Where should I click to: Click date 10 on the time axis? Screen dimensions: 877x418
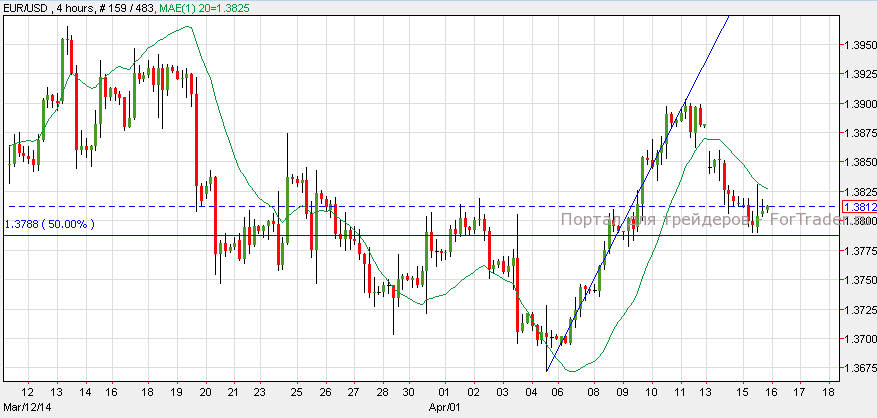point(651,392)
